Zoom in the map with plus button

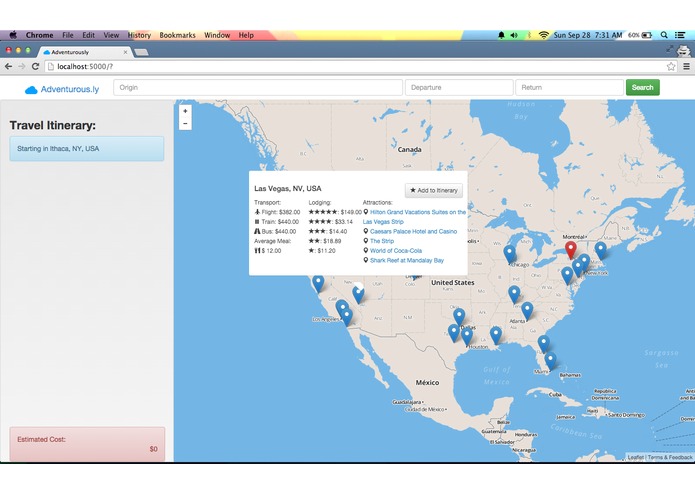click(185, 111)
